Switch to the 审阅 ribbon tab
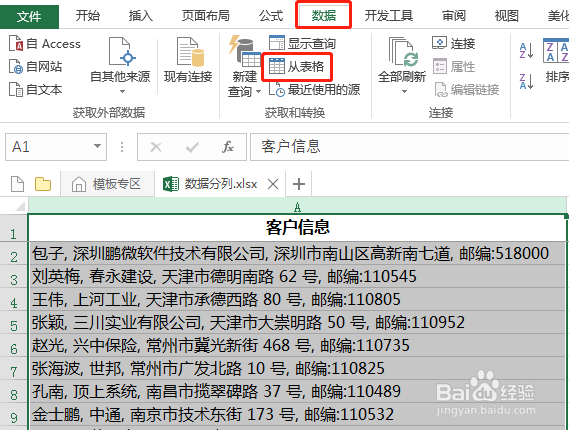 point(454,16)
